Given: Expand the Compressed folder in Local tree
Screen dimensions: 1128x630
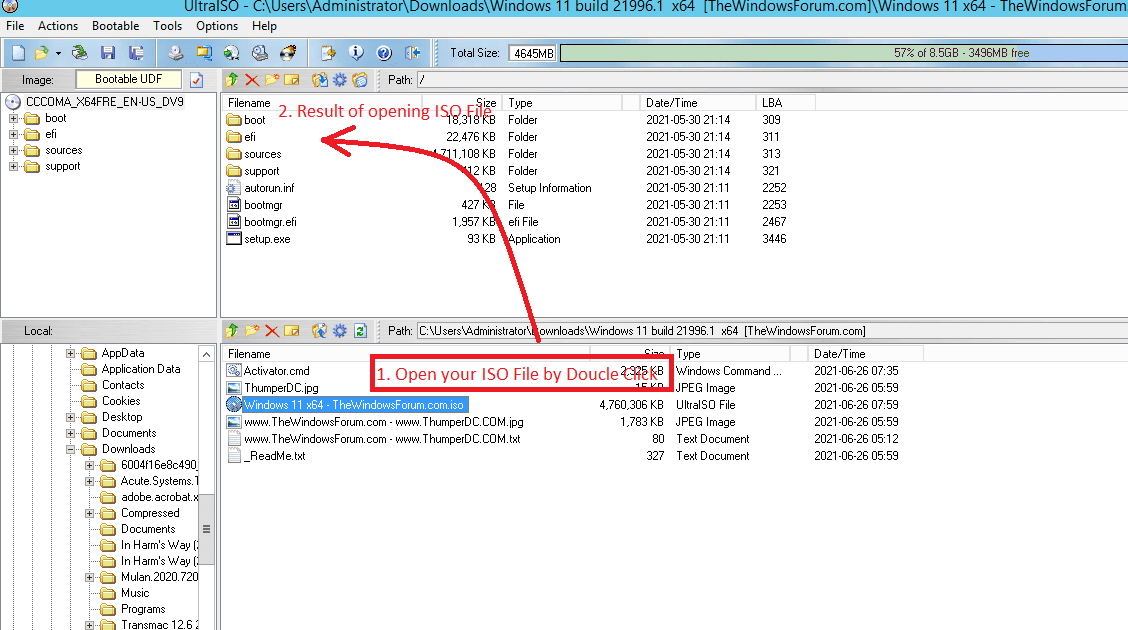Looking at the screenshot, I should pyautogui.click(x=90, y=513).
